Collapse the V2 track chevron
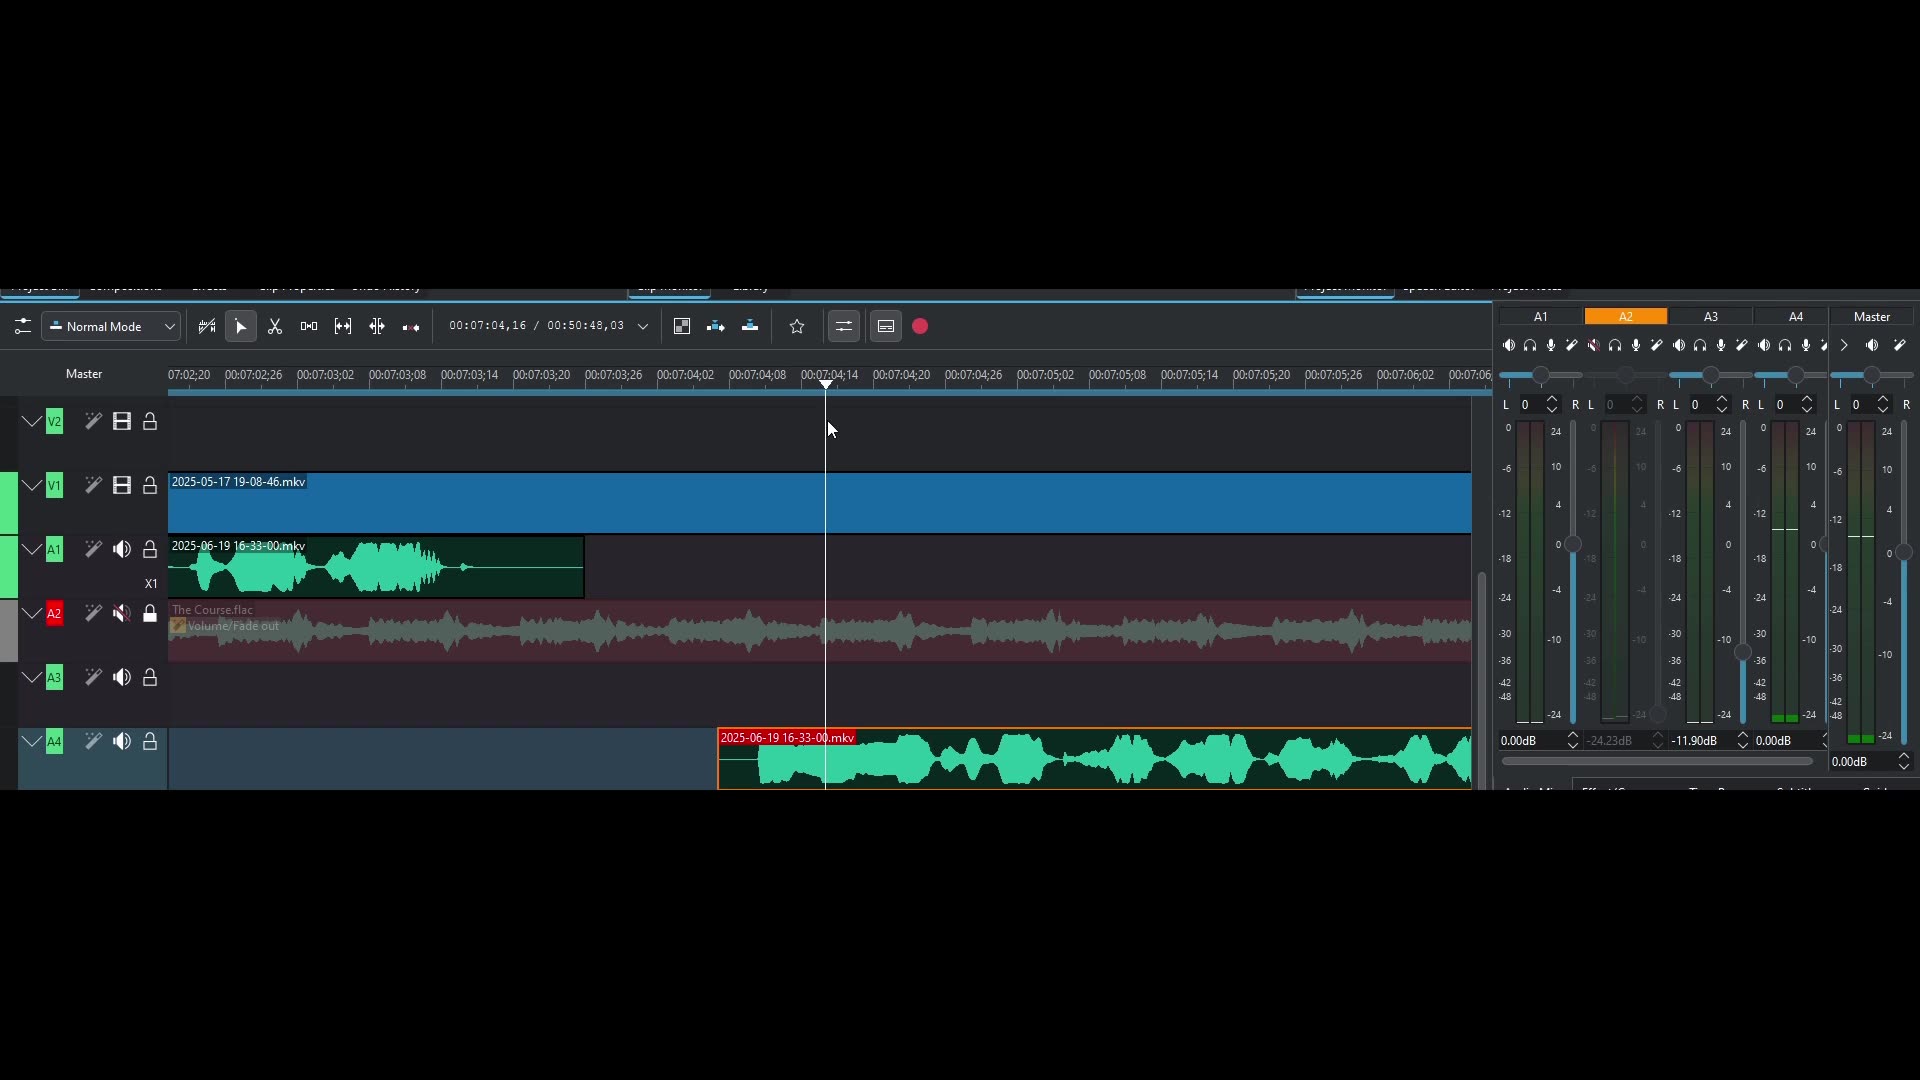This screenshot has width=1920, height=1080. 32,422
